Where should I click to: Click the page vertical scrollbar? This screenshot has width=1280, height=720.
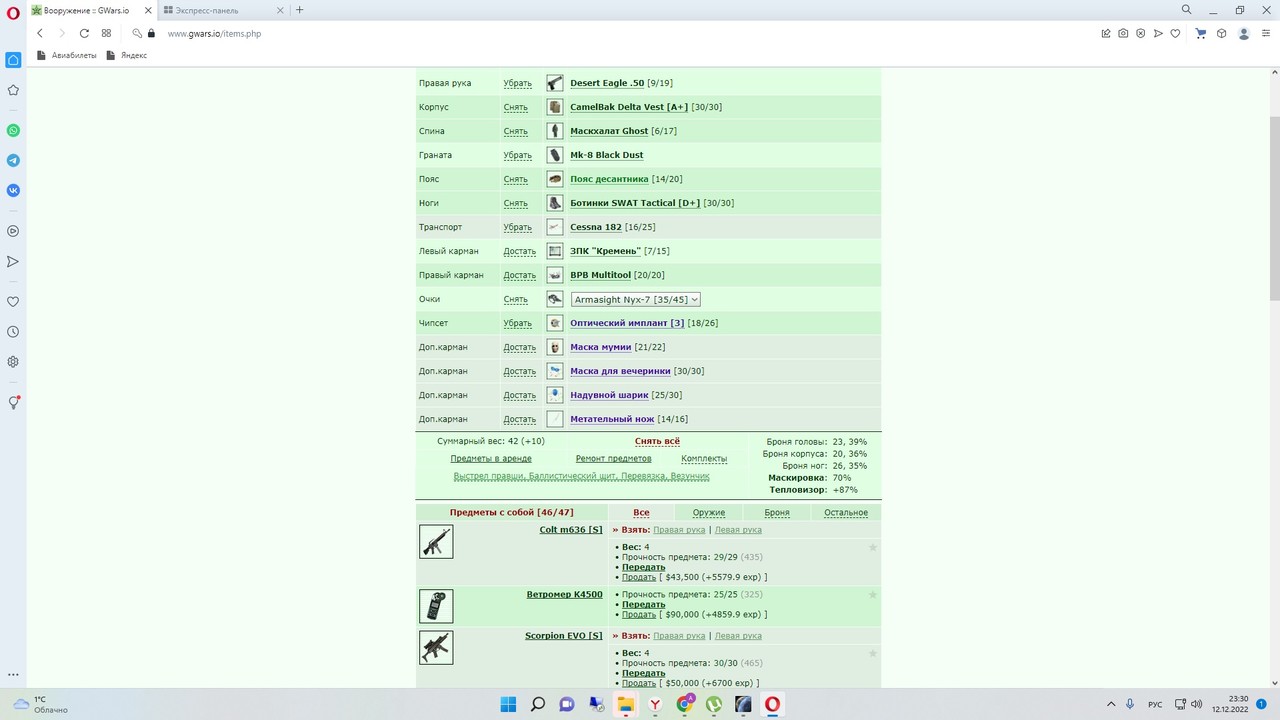[x=1274, y=380]
